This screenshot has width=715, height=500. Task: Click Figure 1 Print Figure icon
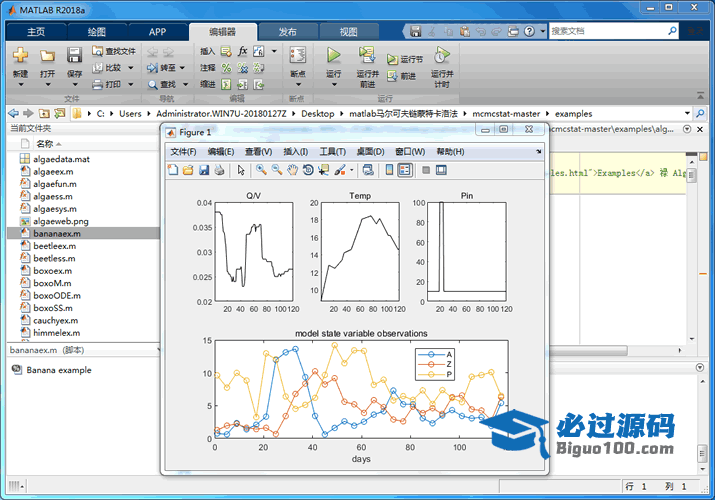(219, 170)
